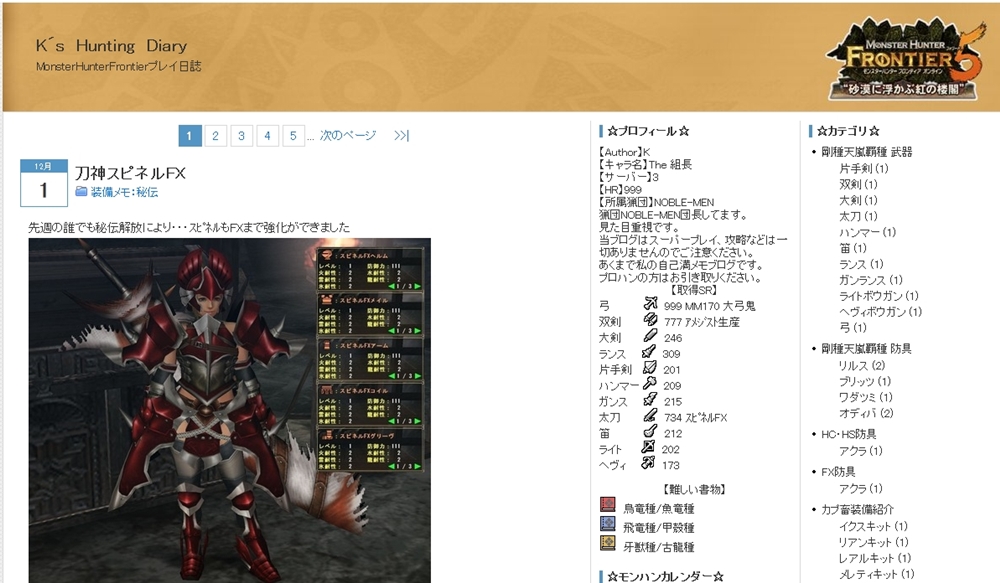Click the dual blades 双剣 weapon icon
The height and width of the screenshot is (583, 1000).
pyautogui.click(x=650, y=319)
